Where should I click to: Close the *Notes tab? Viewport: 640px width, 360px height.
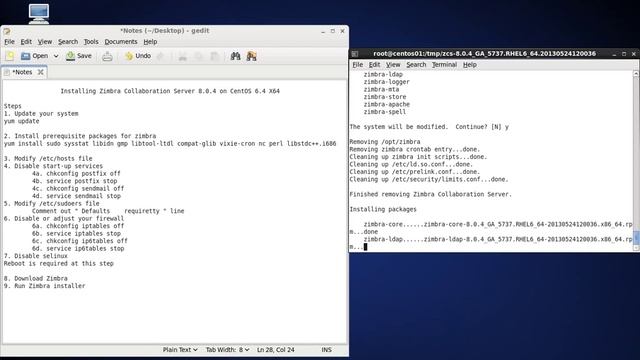(x=40, y=72)
